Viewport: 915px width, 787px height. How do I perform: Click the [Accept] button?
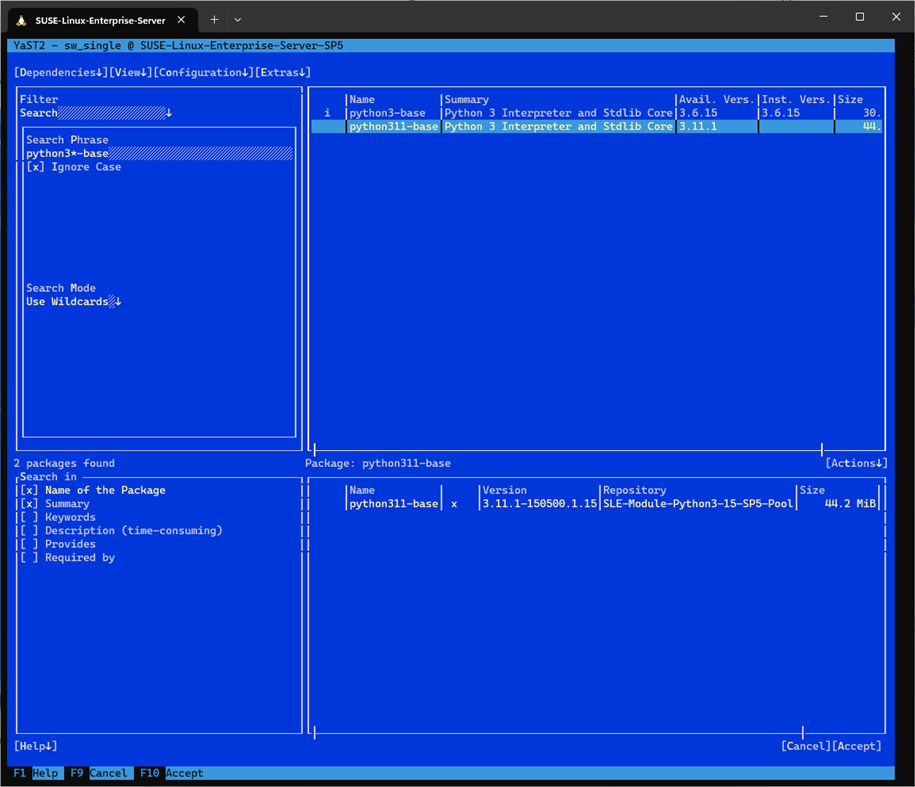click(x=857, y=746)
